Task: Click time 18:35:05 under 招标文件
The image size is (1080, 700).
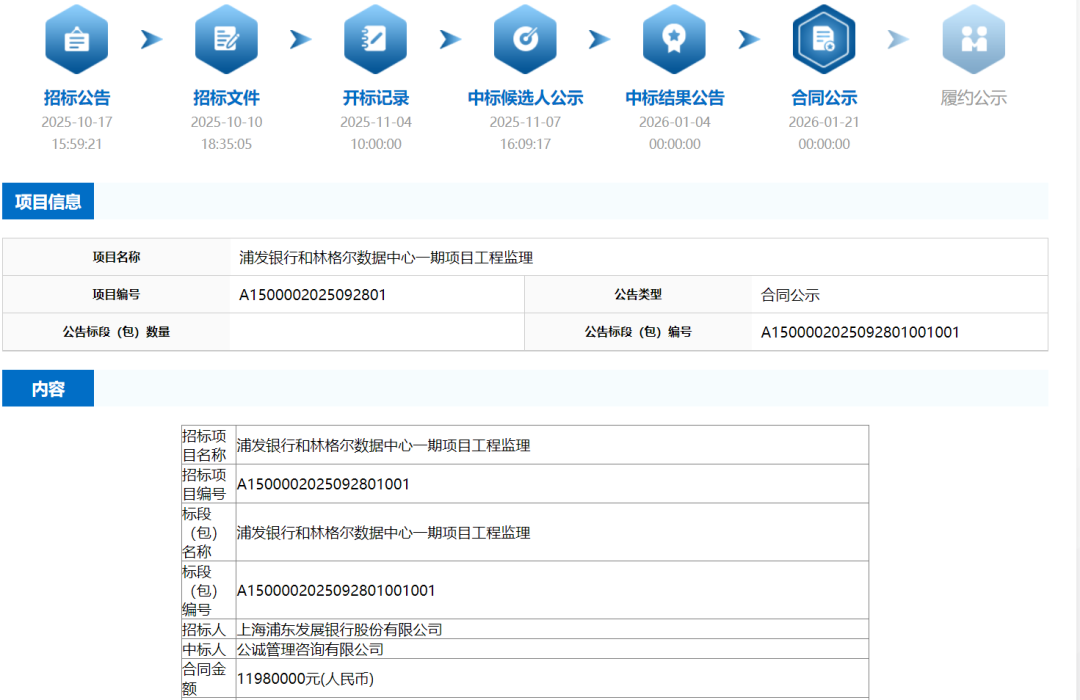Action: tap(226, 144)
